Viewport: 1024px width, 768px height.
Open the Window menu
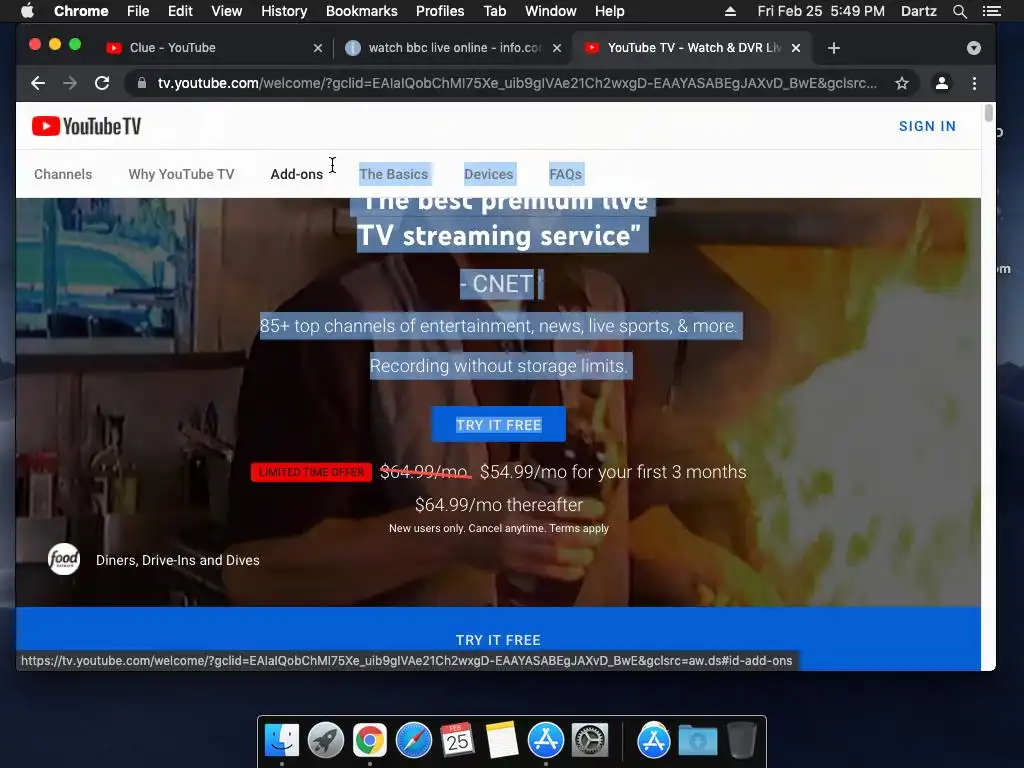(551, 11)
